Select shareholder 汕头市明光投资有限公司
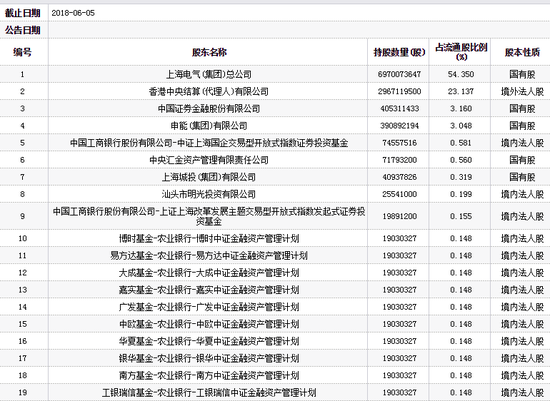Screen dimensions: 550x401 209,194
